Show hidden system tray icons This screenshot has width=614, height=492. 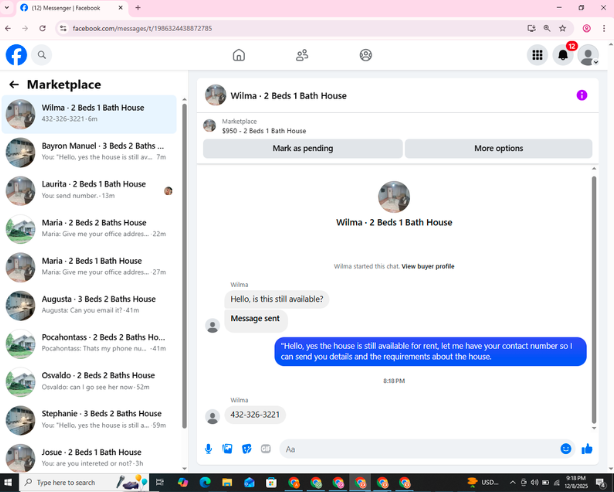tap(512, 483)
